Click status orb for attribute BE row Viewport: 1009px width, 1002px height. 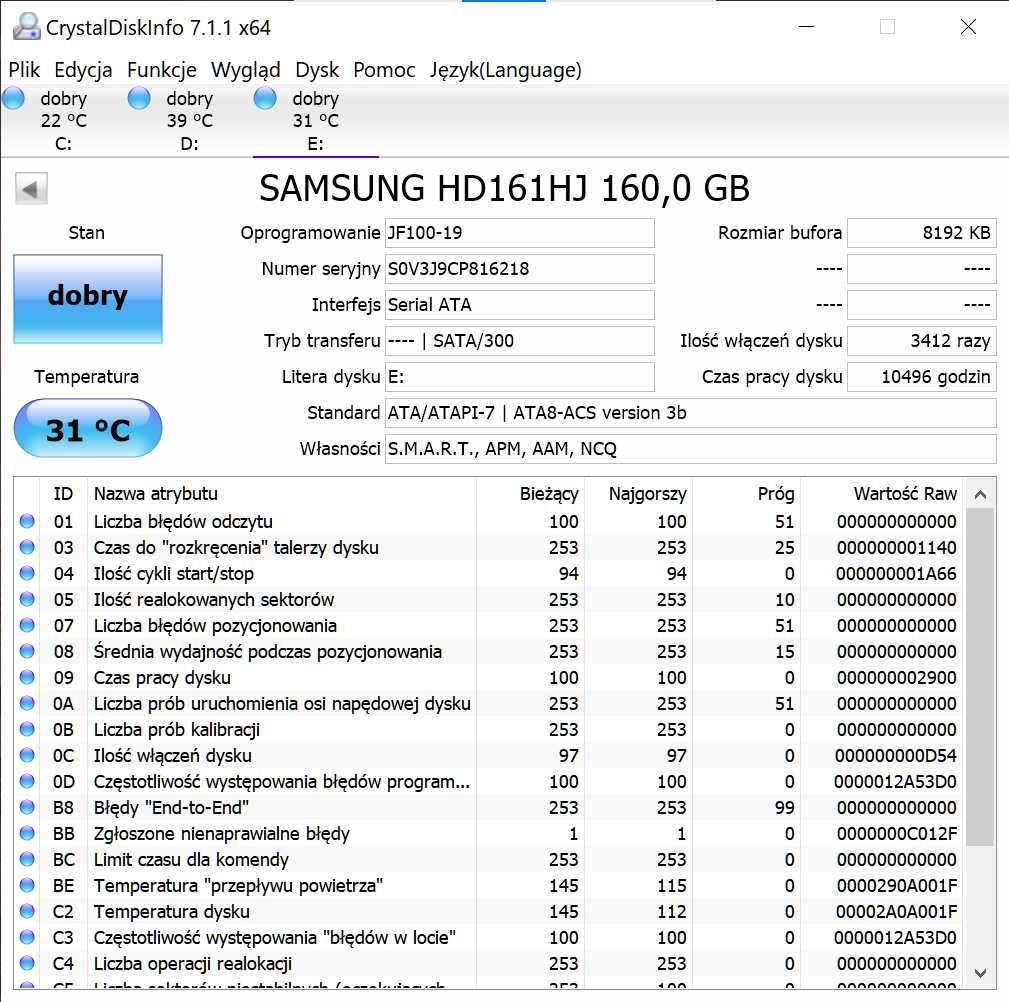(27, 886)
